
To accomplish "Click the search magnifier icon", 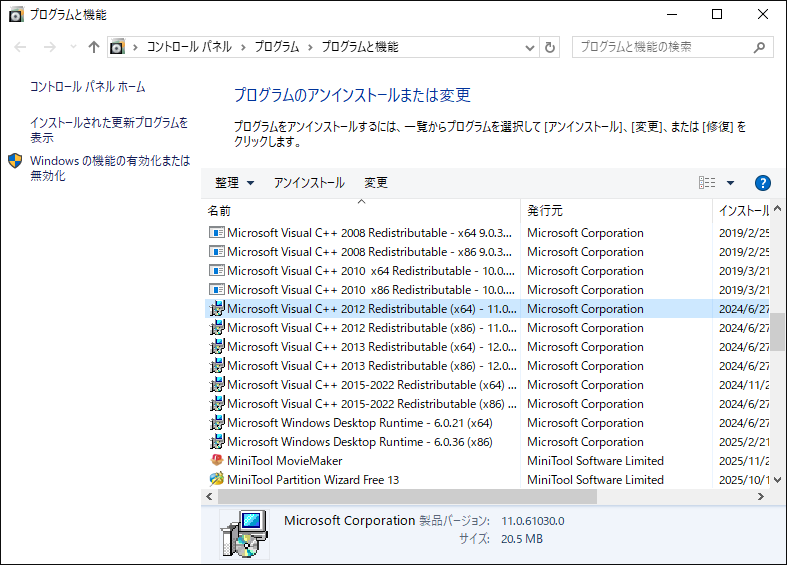I will click(759, 47).
